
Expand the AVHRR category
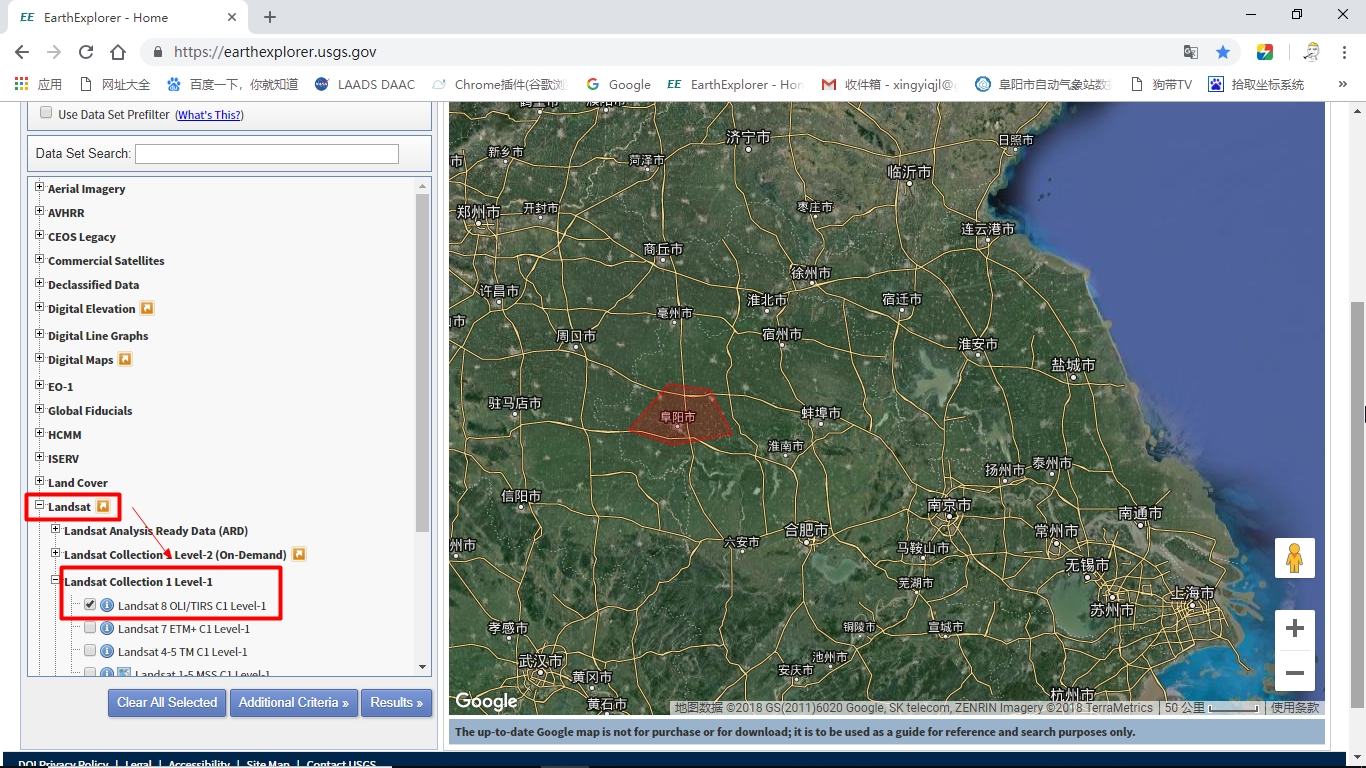click(40, 211)
